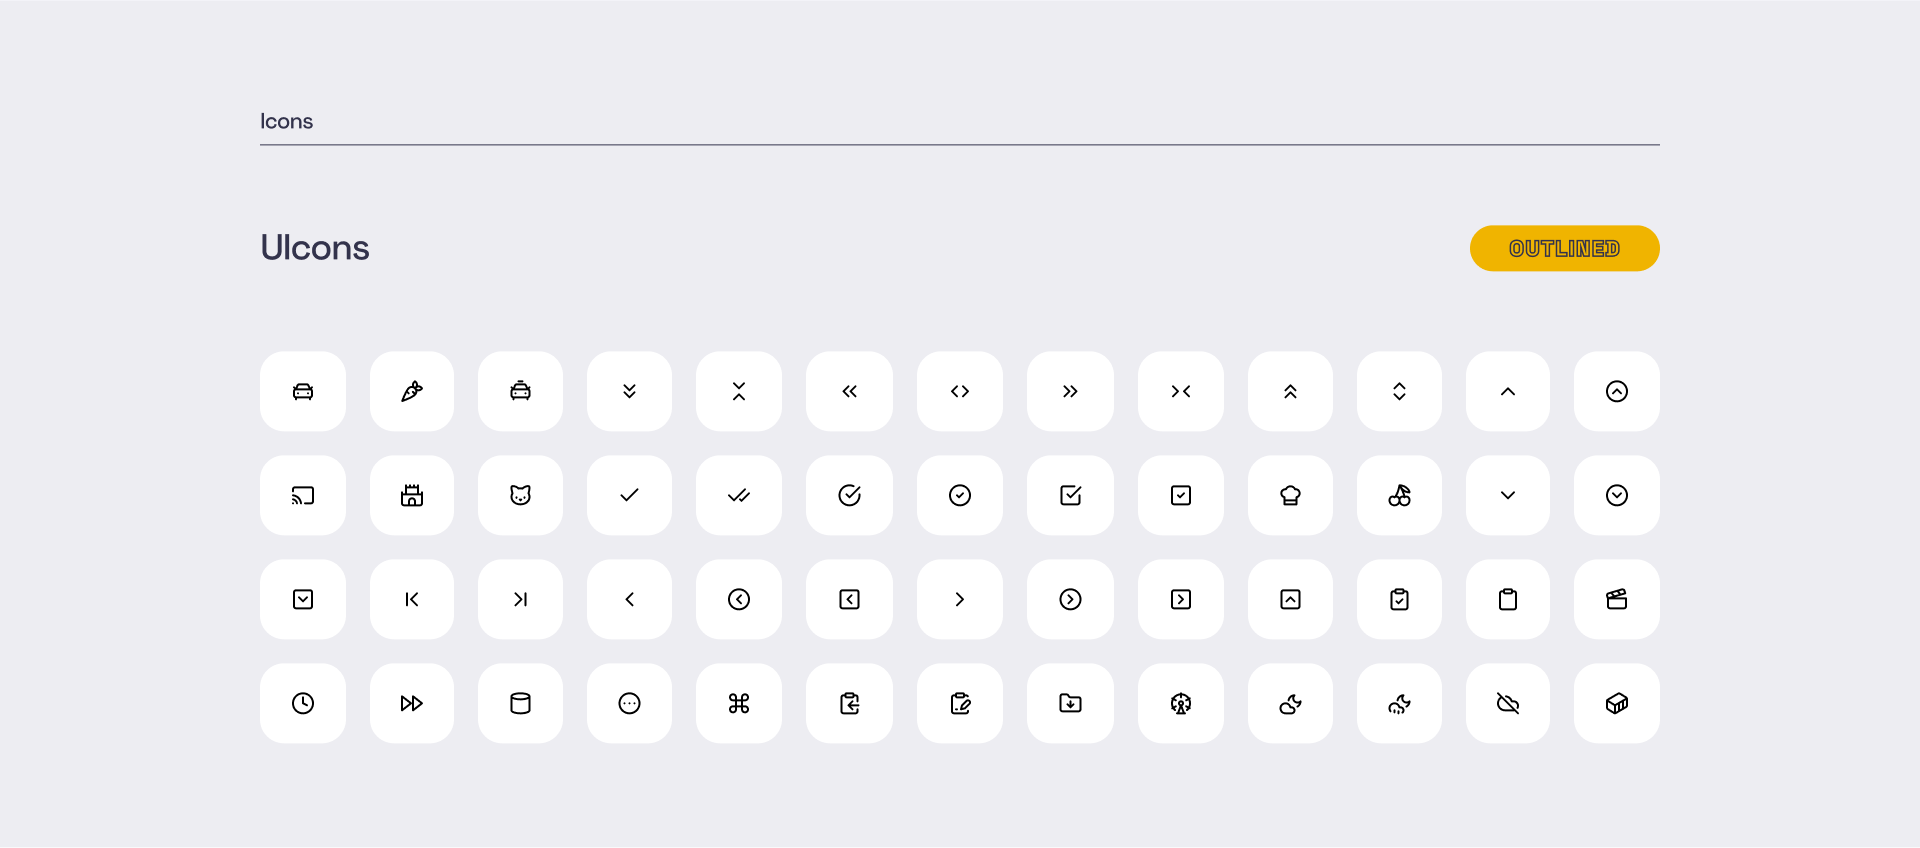Select the circle check icon
1920x848 pixels.
[x=960, y=495]
